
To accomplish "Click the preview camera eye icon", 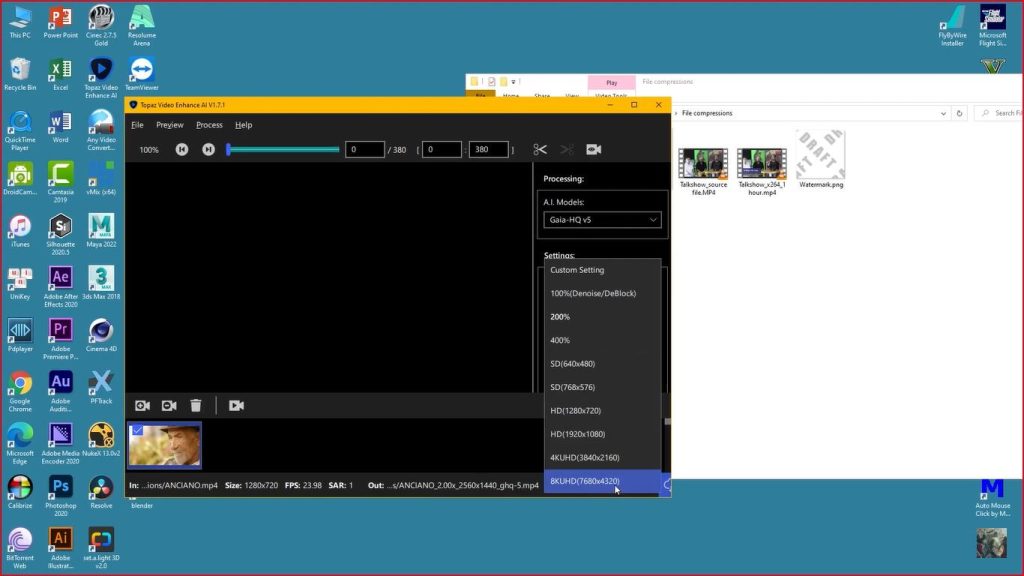I will pos(593,150).
